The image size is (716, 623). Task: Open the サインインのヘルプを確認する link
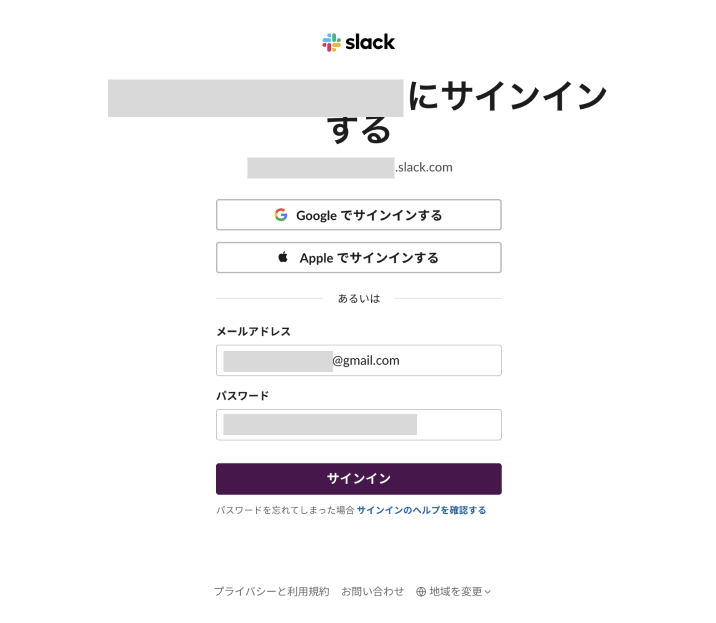(421, 510)
